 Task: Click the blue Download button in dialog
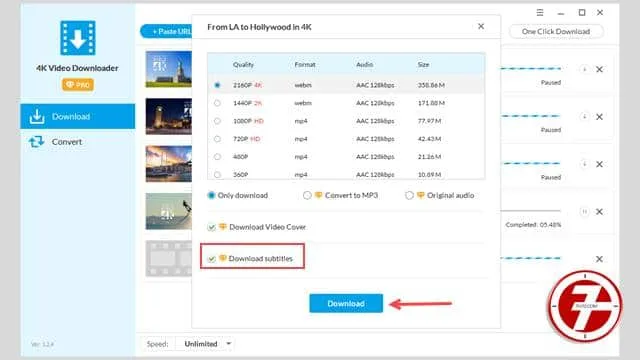(x=346, y=303)
